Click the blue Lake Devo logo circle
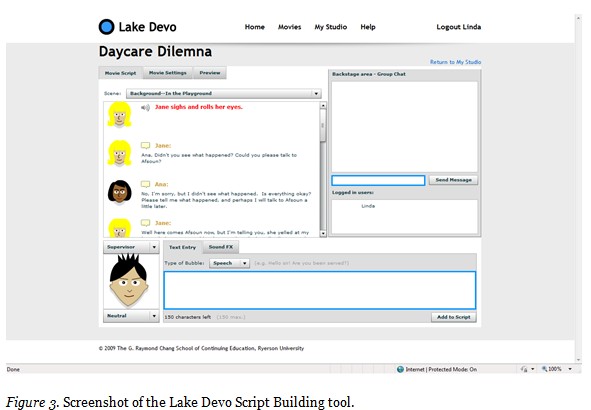Image resolution: width=591 pixels, height=410 pixels. click(x=106, y=27)
